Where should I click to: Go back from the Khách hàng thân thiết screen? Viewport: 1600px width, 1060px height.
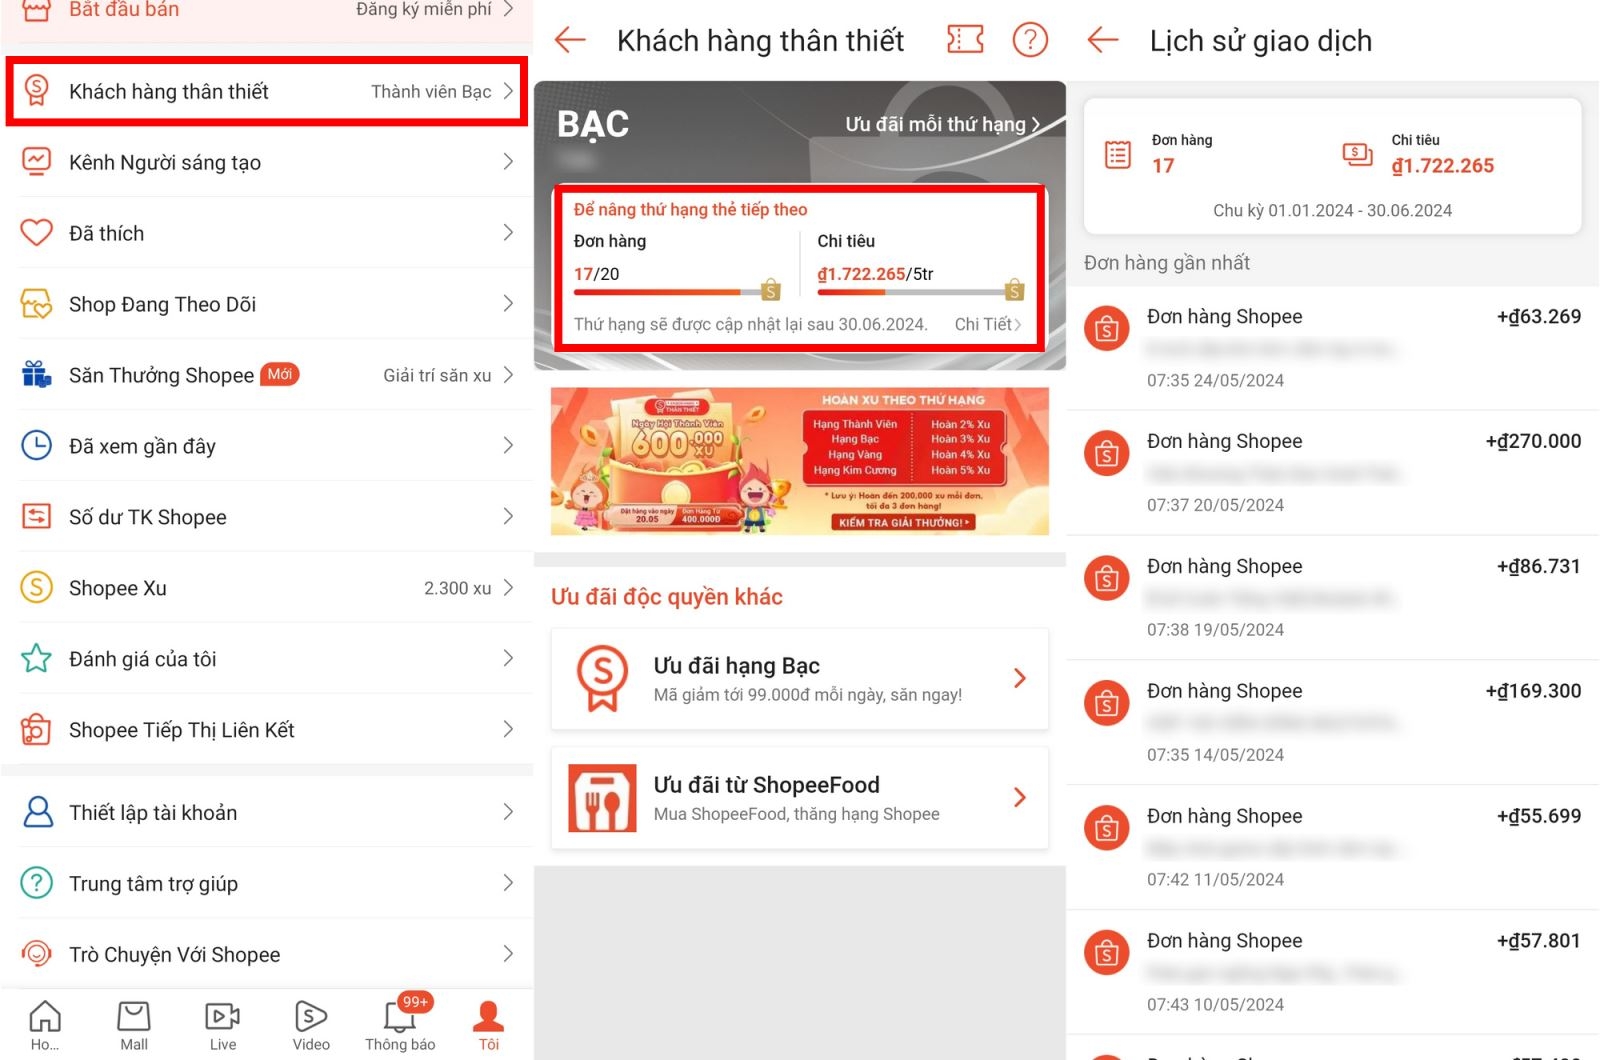[570, 40]
